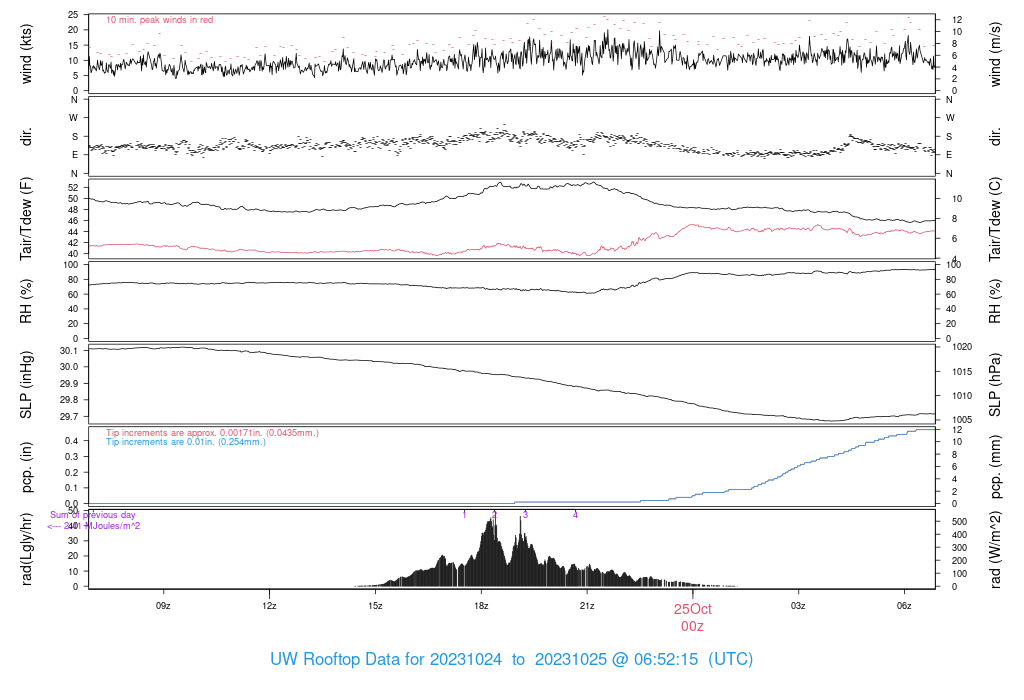This screenshot has height=700, width=1024.
Task: Select the 'SLP (hPa)' axis label
Action: pos(995,385)
